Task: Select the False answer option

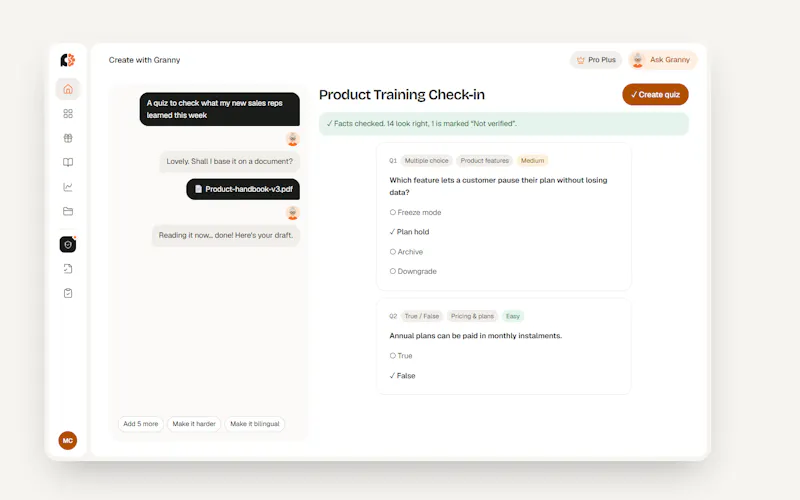Action: pos(402,376)
